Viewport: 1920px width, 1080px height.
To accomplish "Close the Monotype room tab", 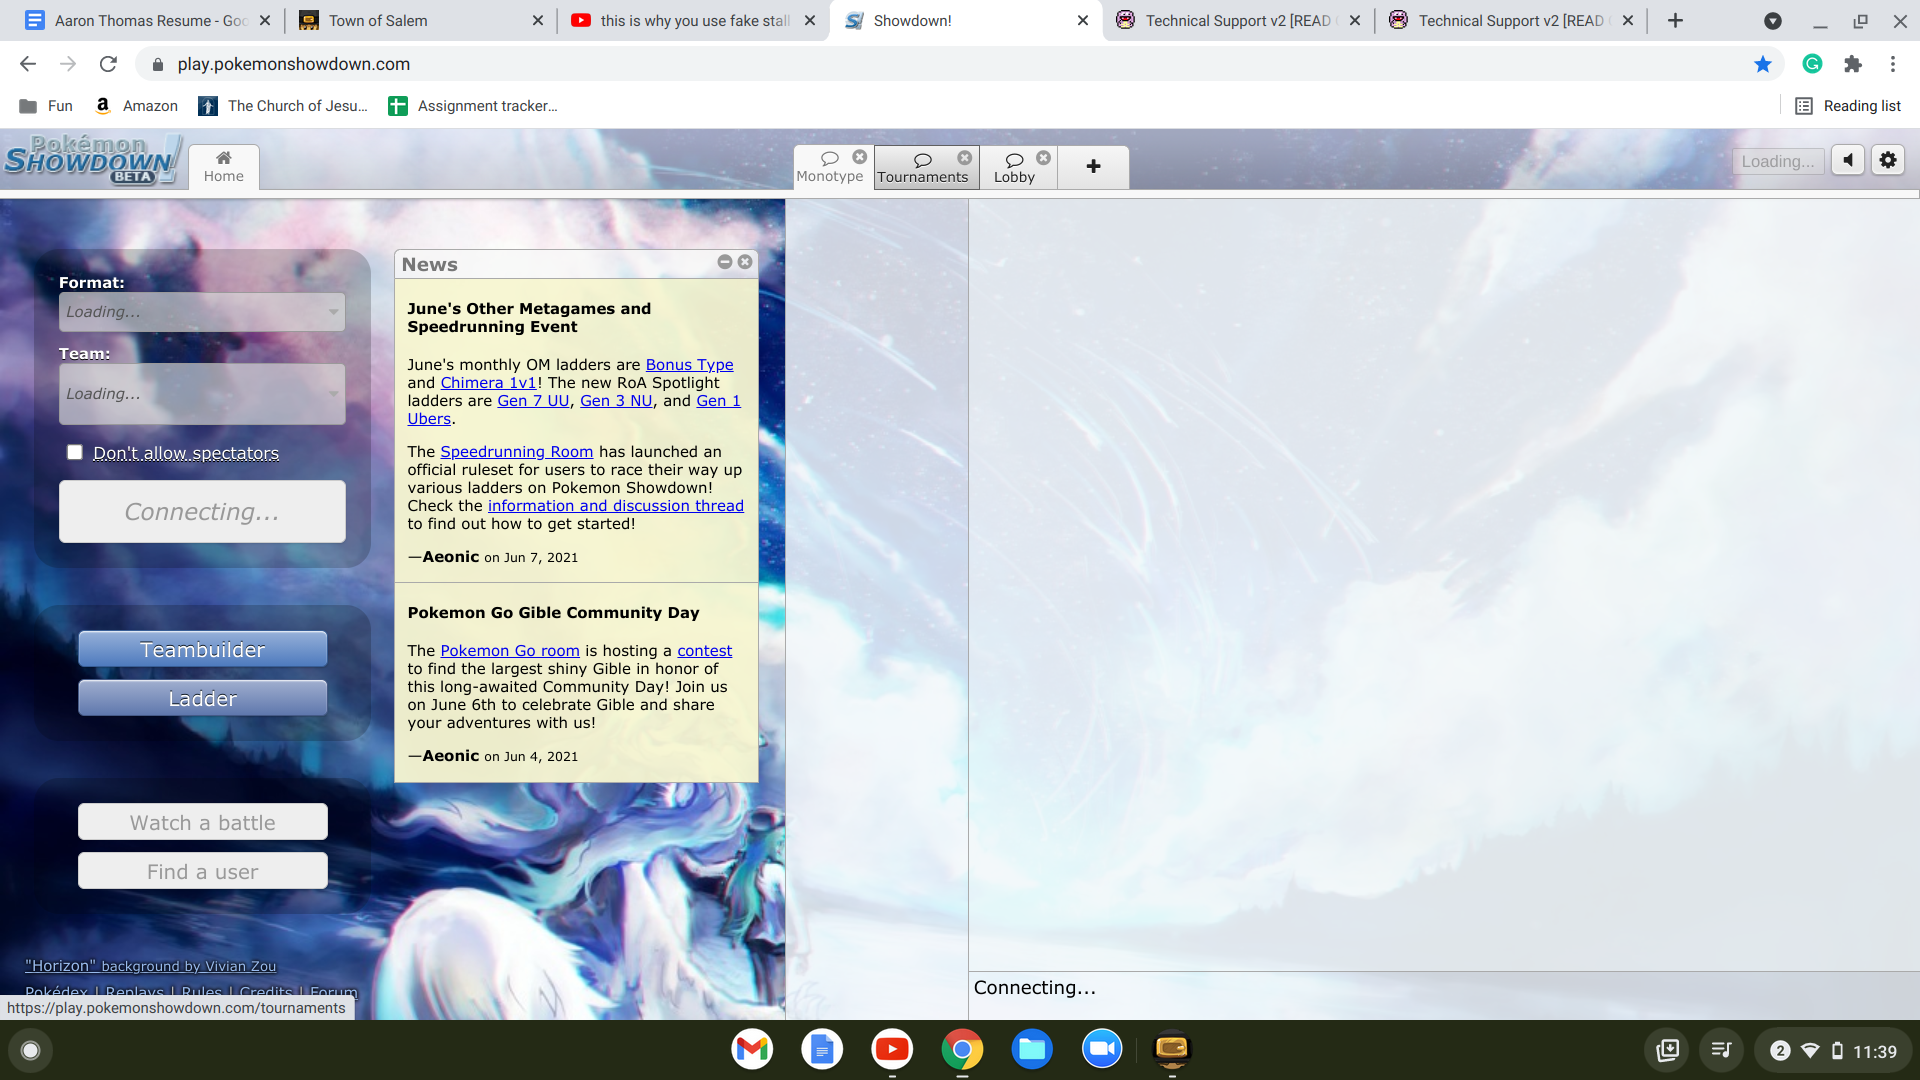I will coord(860,157).
